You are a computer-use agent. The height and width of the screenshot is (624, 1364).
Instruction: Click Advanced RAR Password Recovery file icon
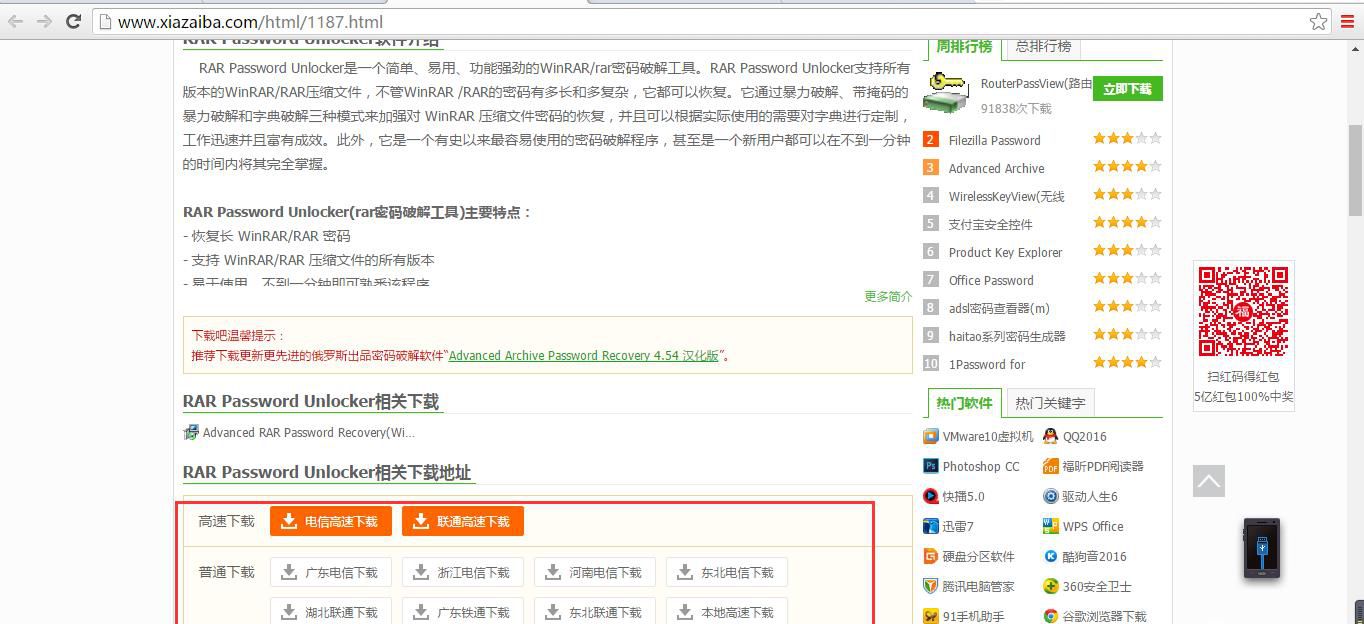(x=191, y=432)
